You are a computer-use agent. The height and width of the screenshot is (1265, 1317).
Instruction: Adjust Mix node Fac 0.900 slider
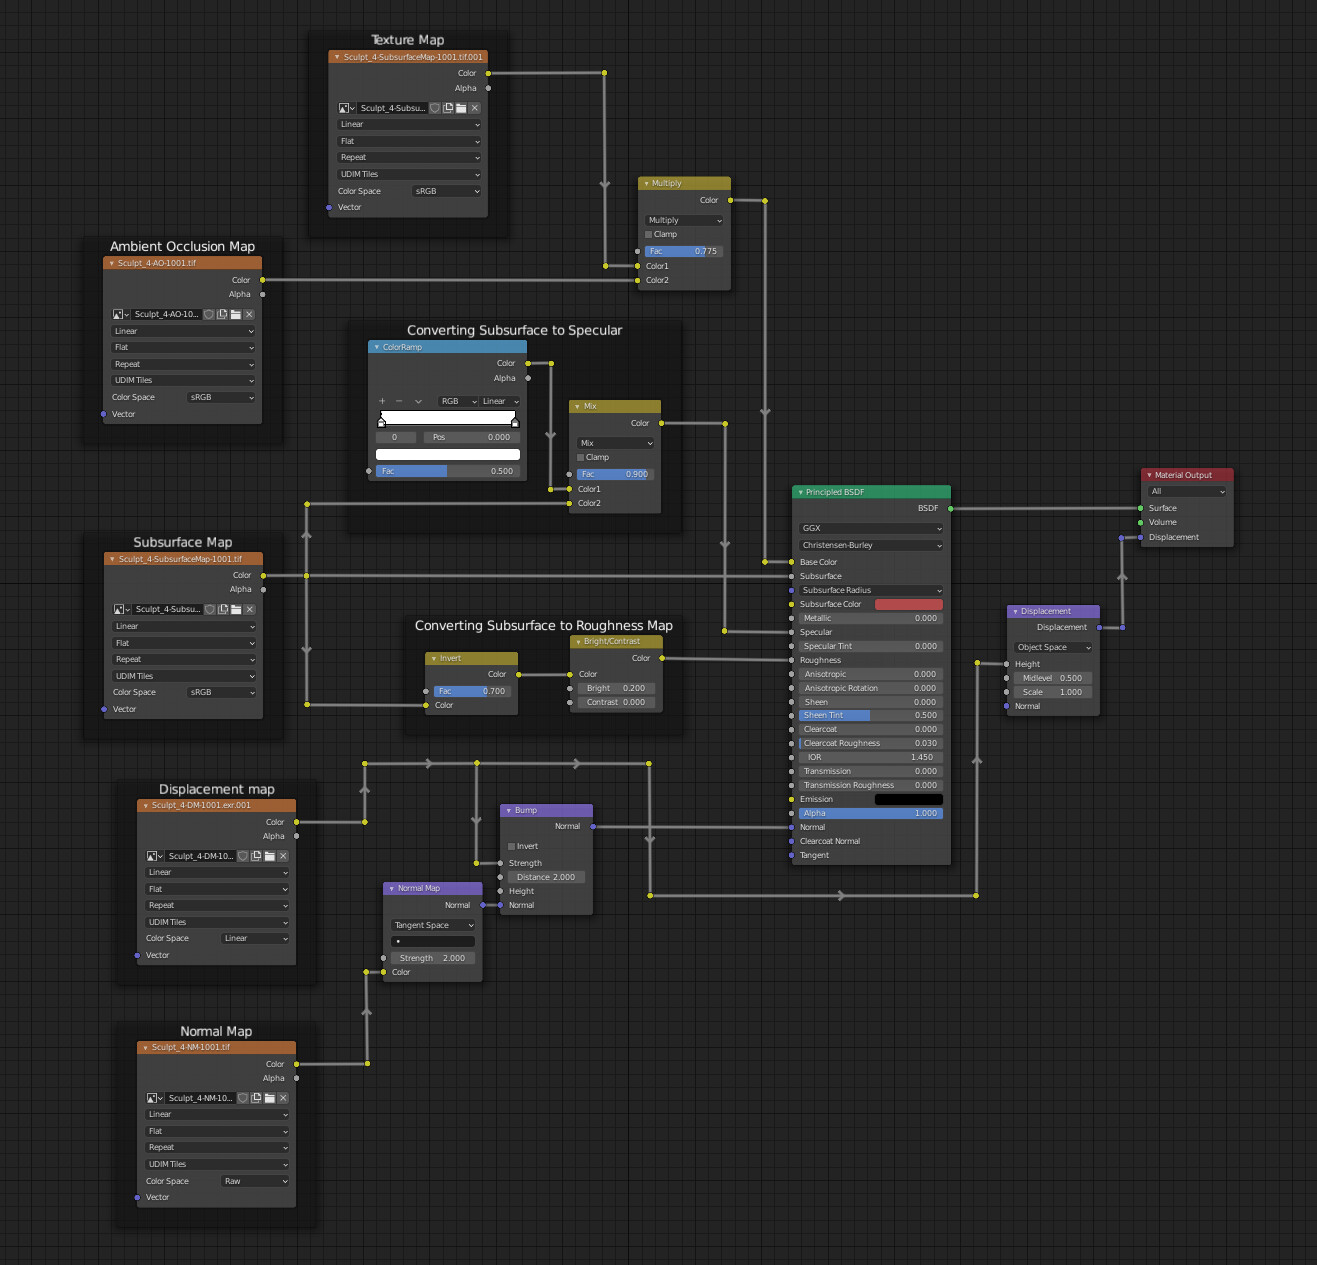click(x=616, y=474)
